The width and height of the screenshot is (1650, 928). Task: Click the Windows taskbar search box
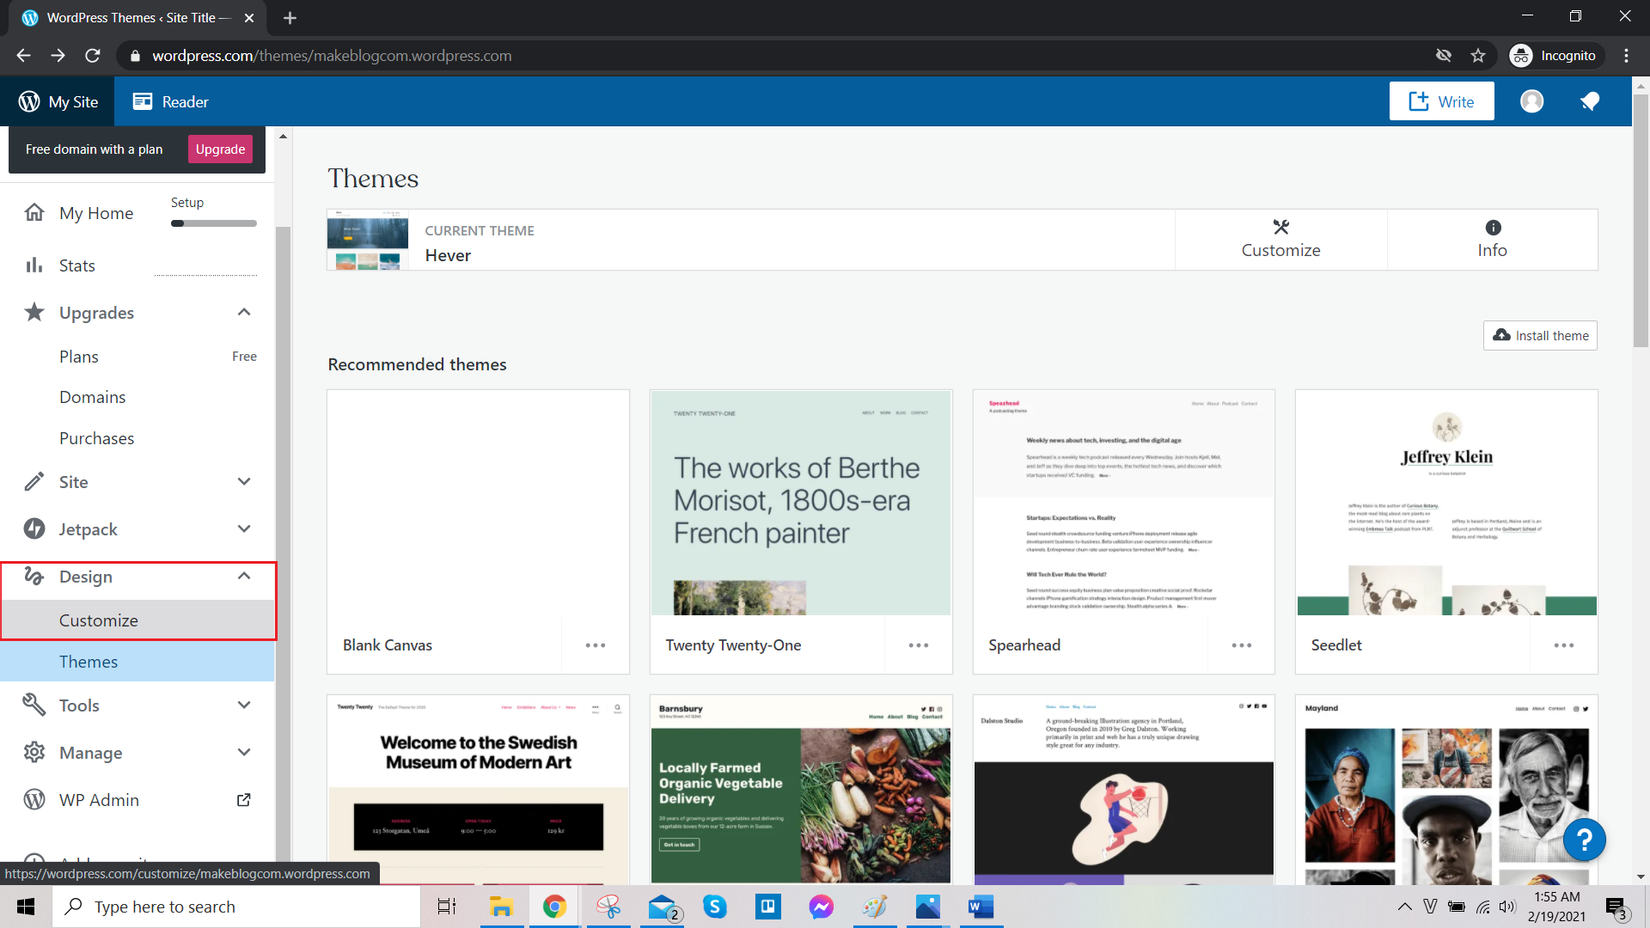click(x=236, y=907)
